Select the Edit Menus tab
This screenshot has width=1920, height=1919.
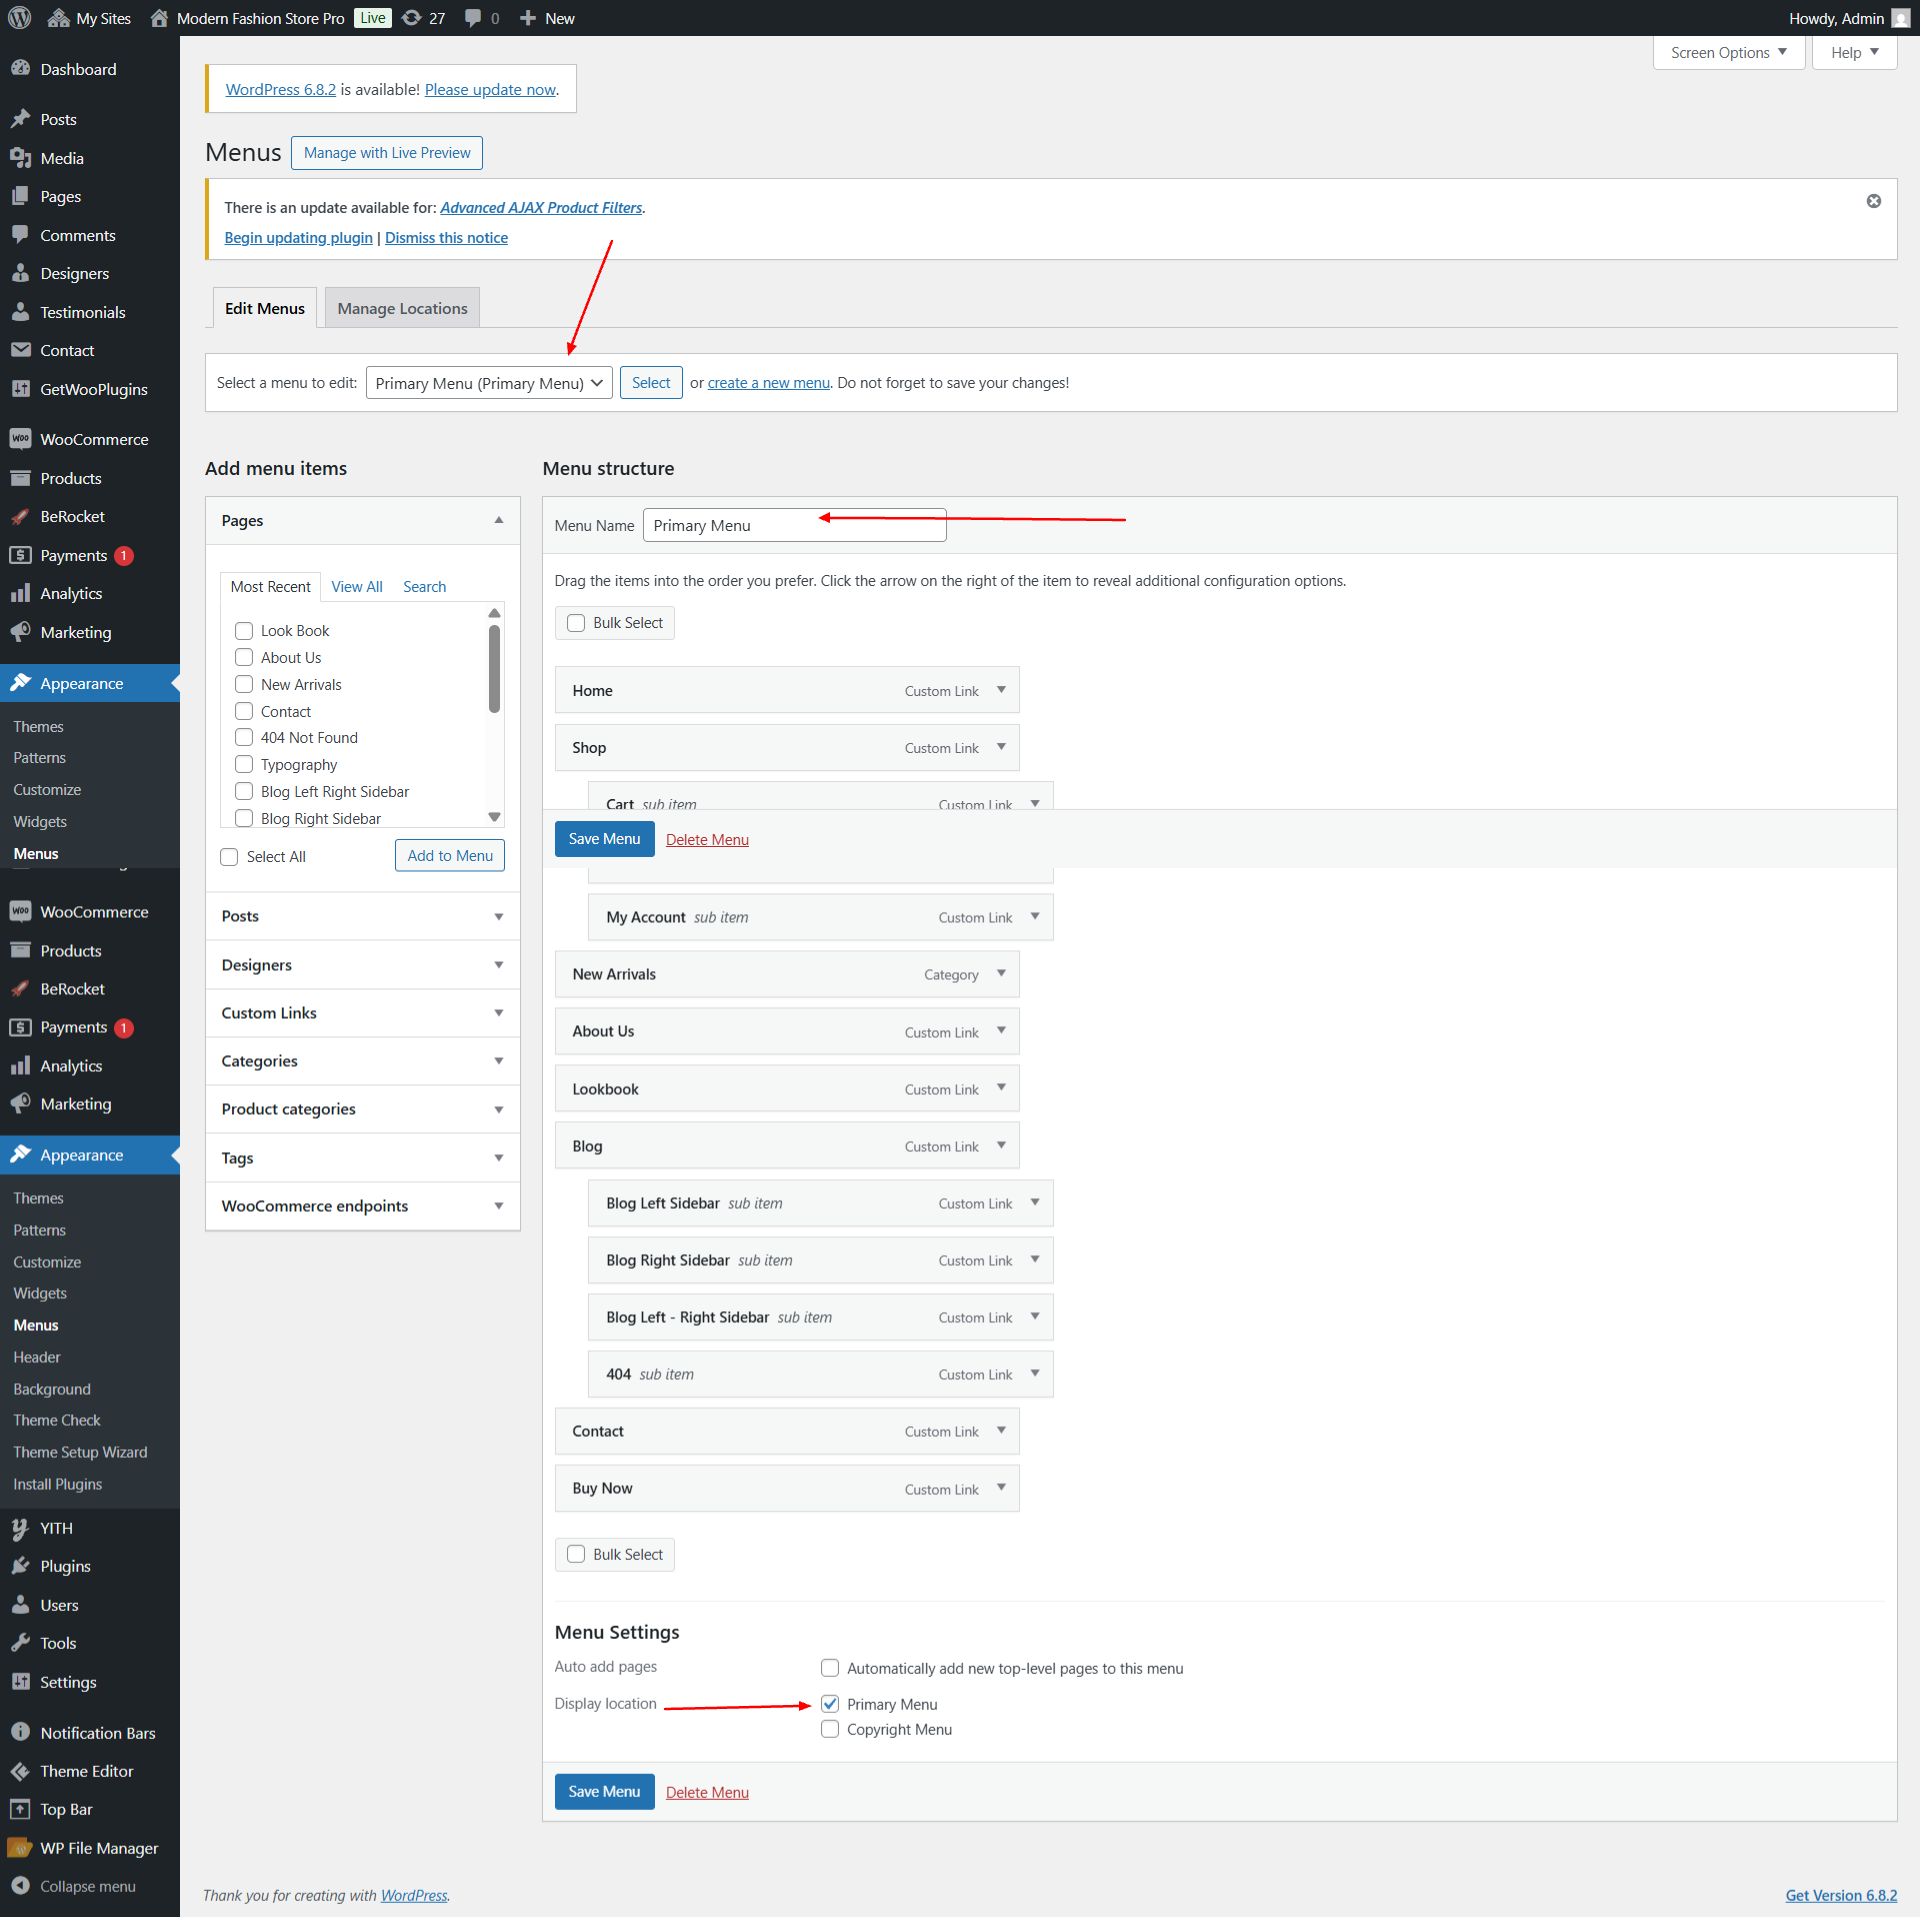[265, 308]
